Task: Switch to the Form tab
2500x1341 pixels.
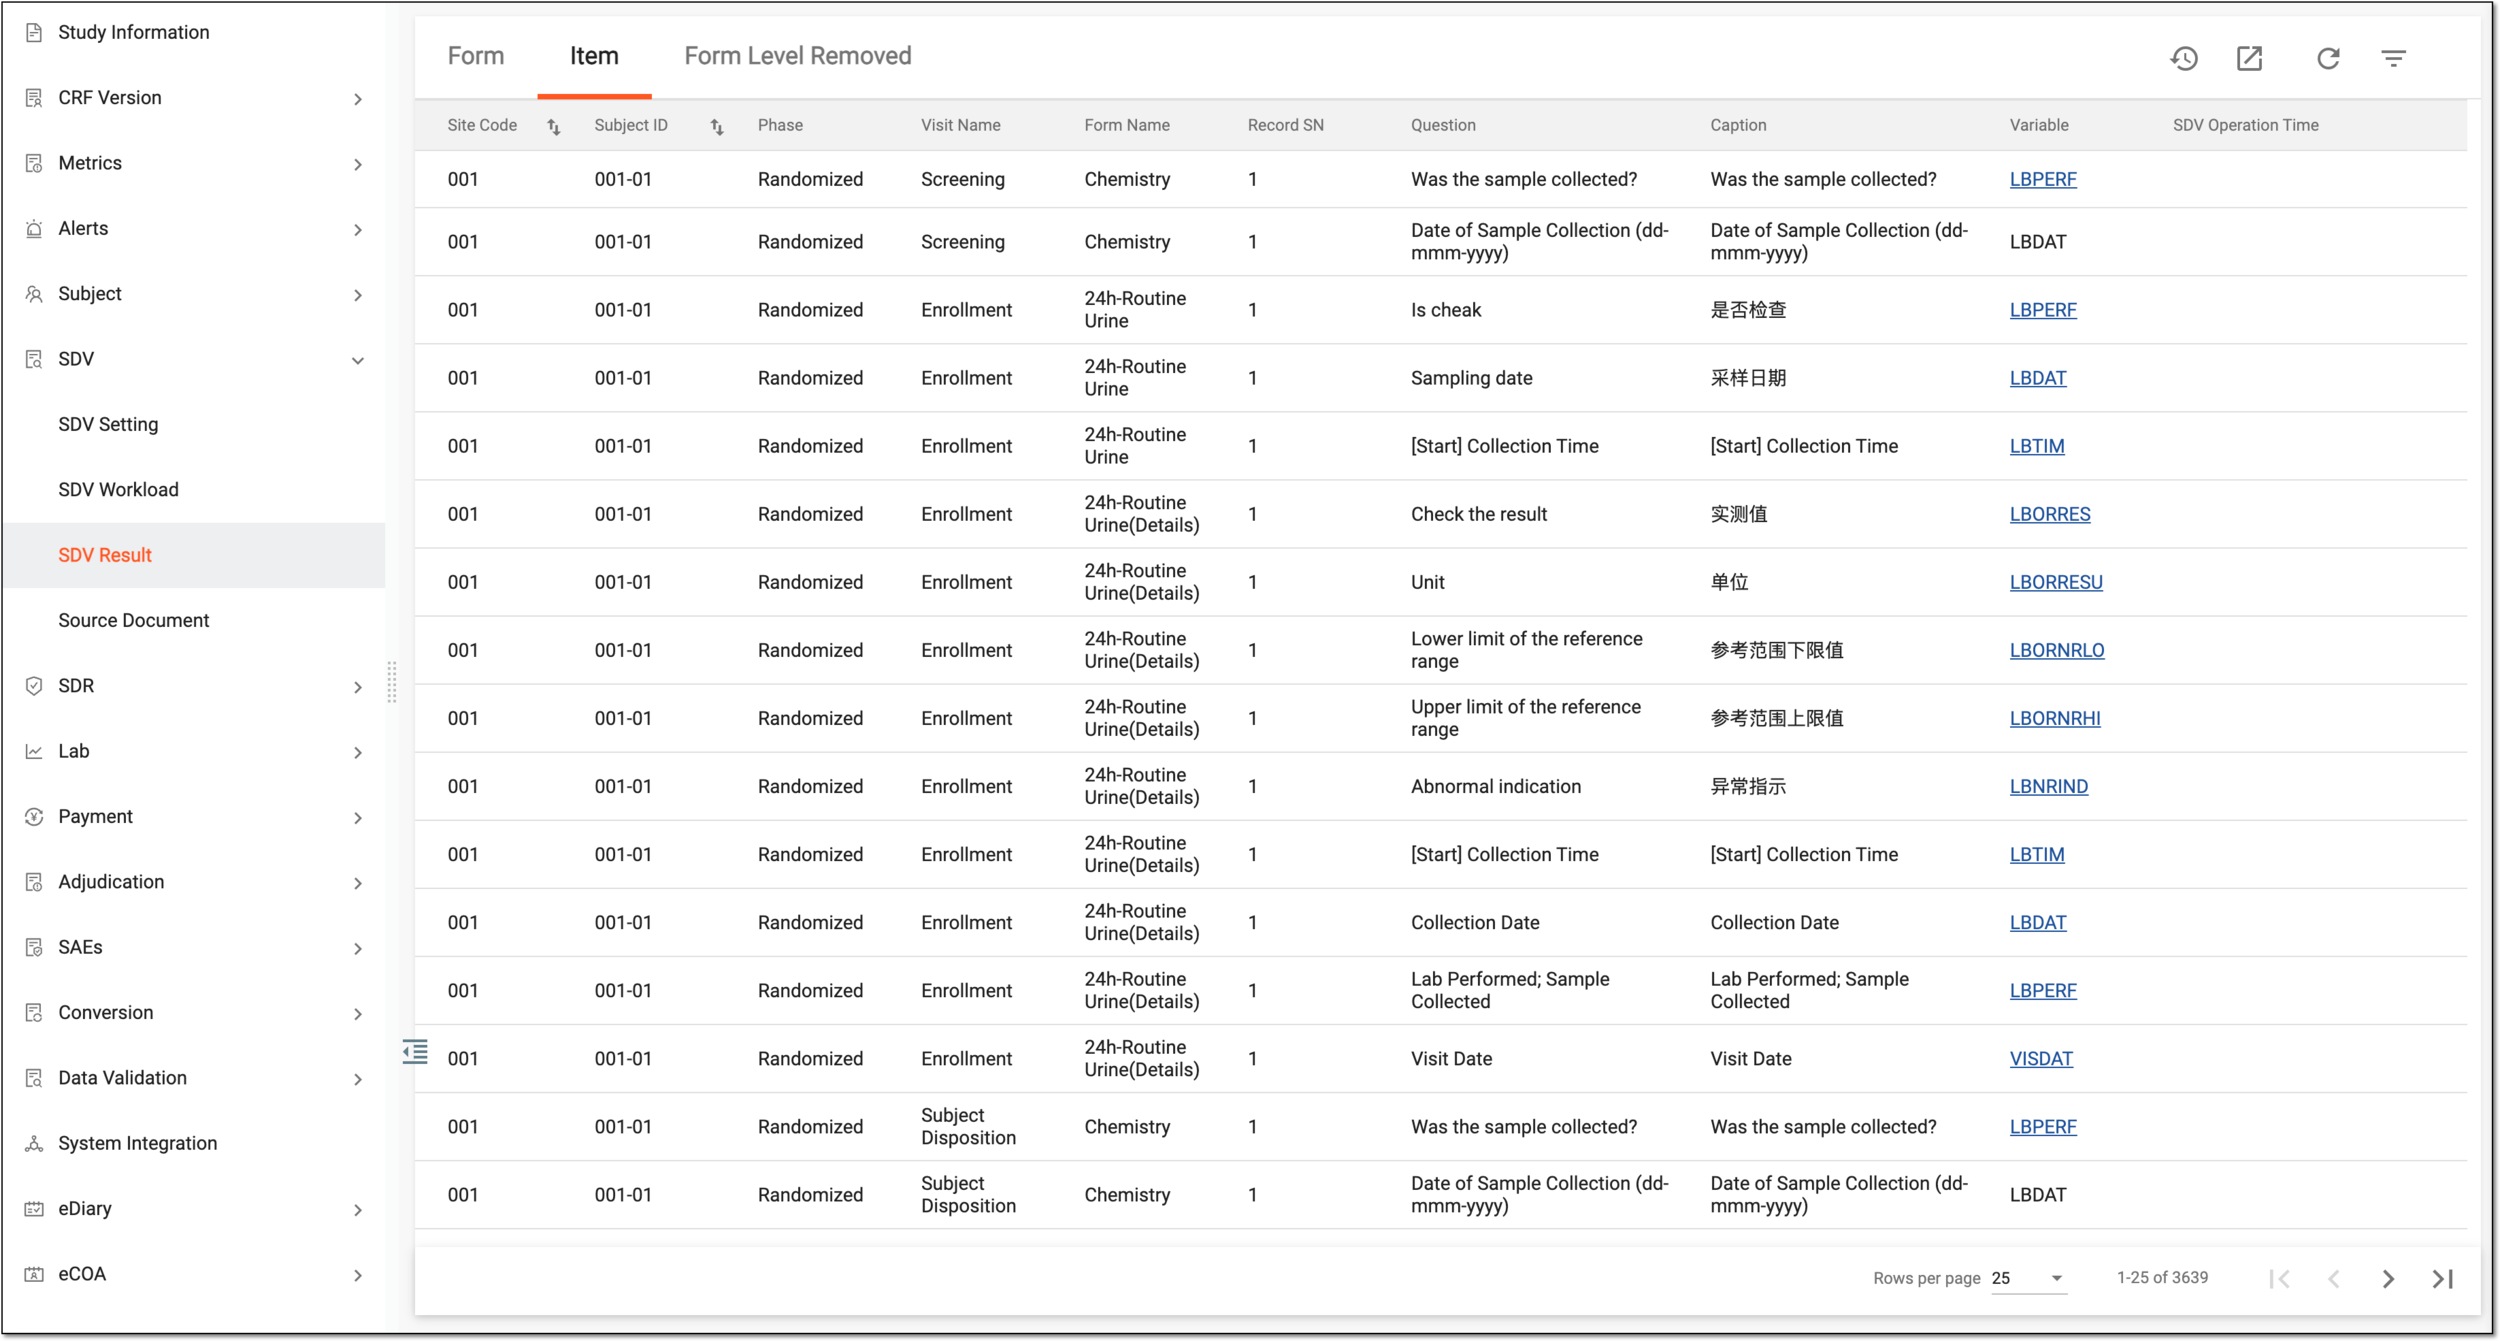Action: (x=476, y=56)
